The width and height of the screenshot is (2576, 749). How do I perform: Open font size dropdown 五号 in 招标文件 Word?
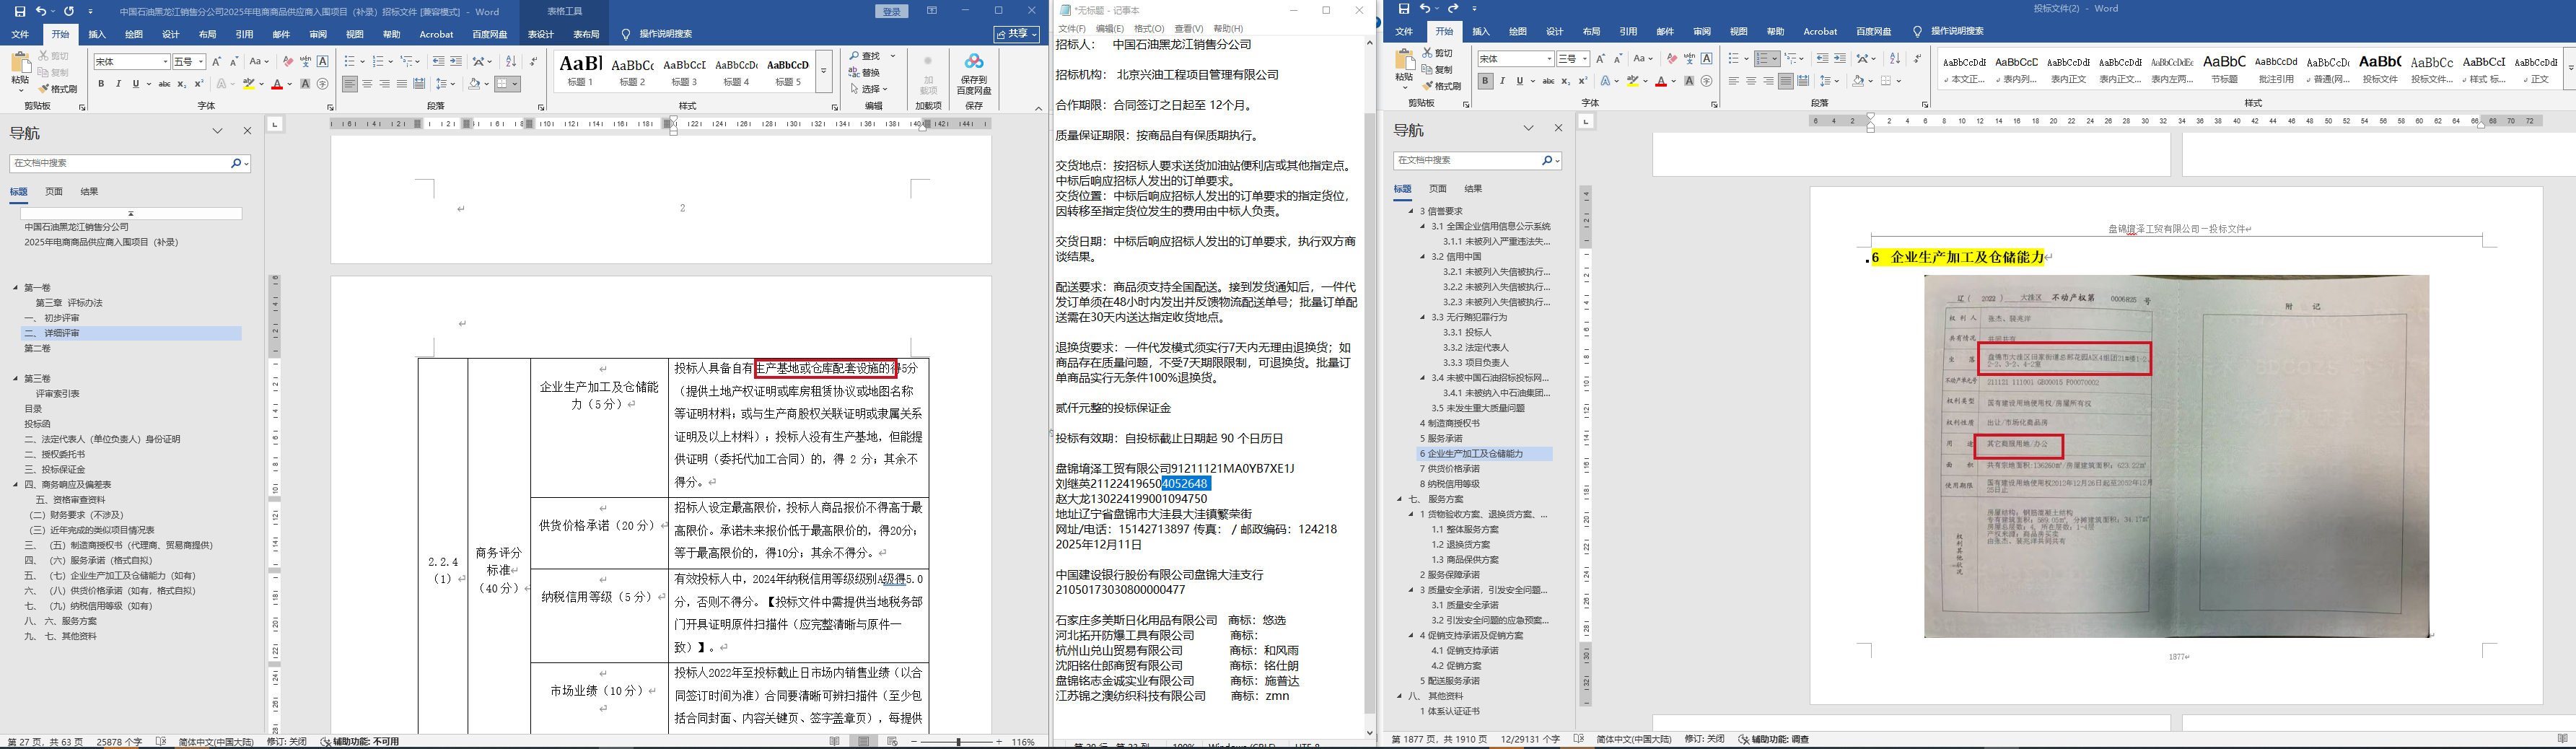click(201, 62)
